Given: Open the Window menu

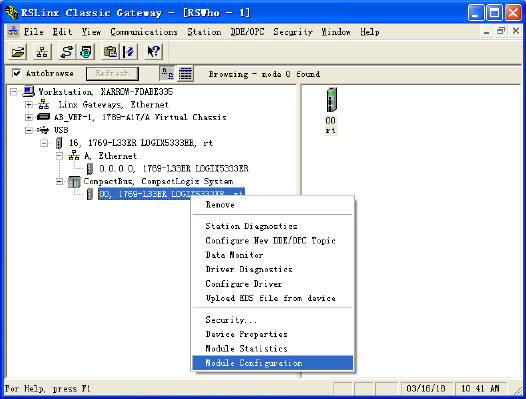Looking at the screenshot, I should [336, 32].
